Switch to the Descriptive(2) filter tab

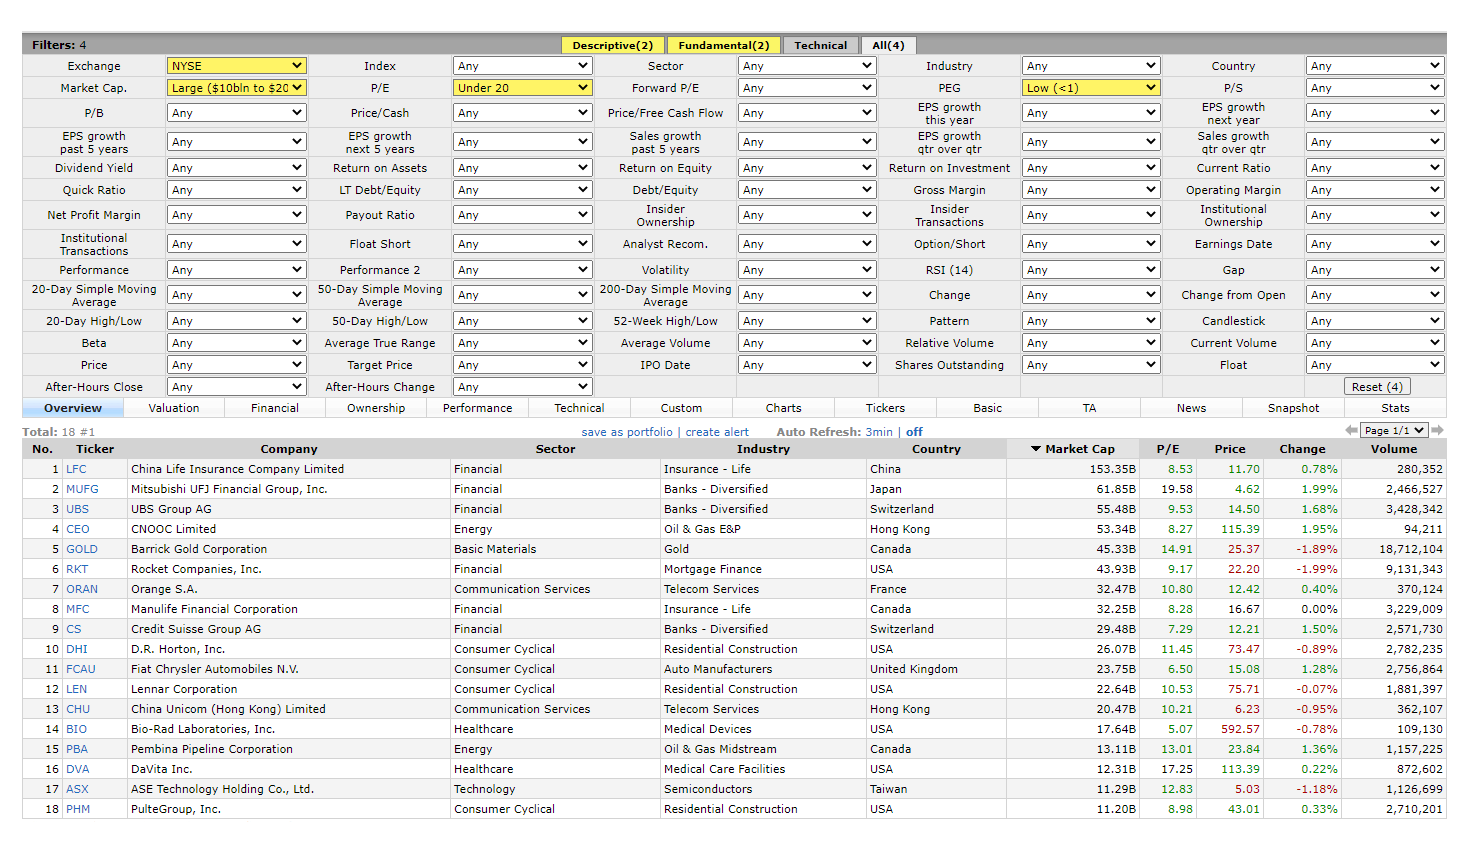click(x=613, y=45)
